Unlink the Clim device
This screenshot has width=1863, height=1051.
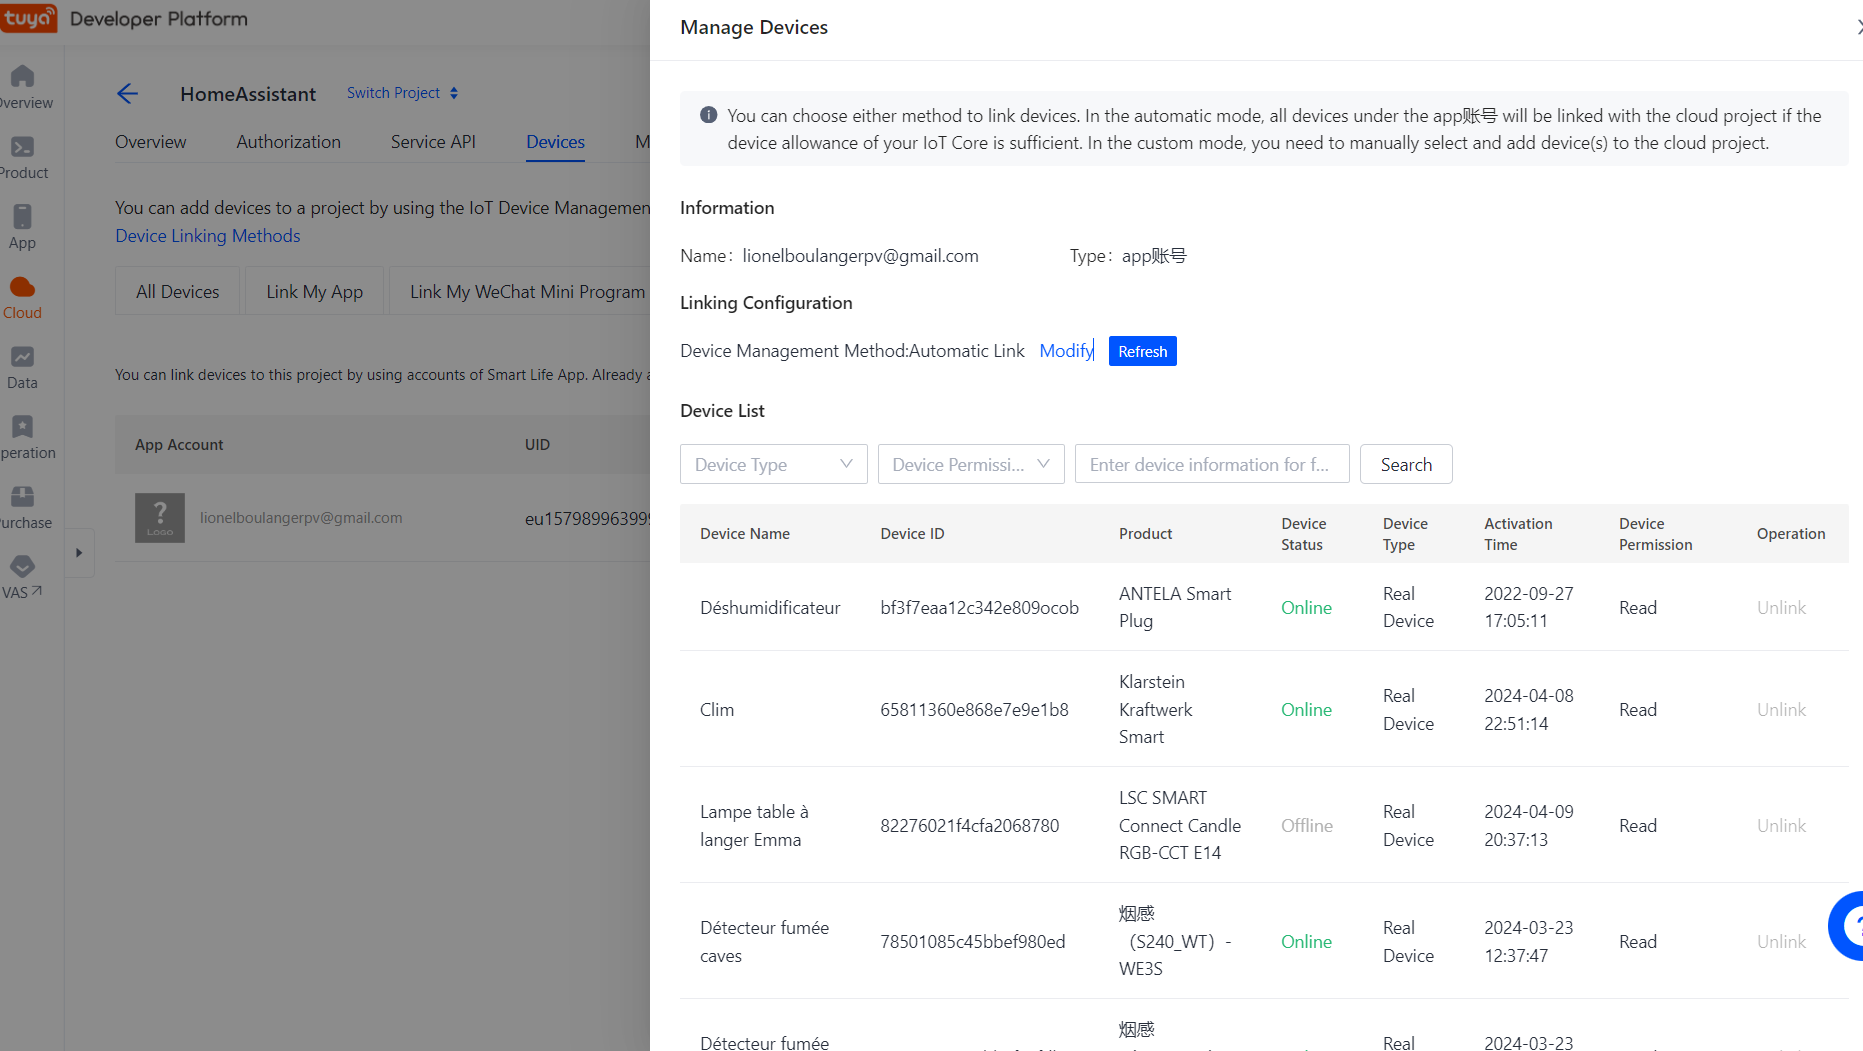coord(1781,710)
